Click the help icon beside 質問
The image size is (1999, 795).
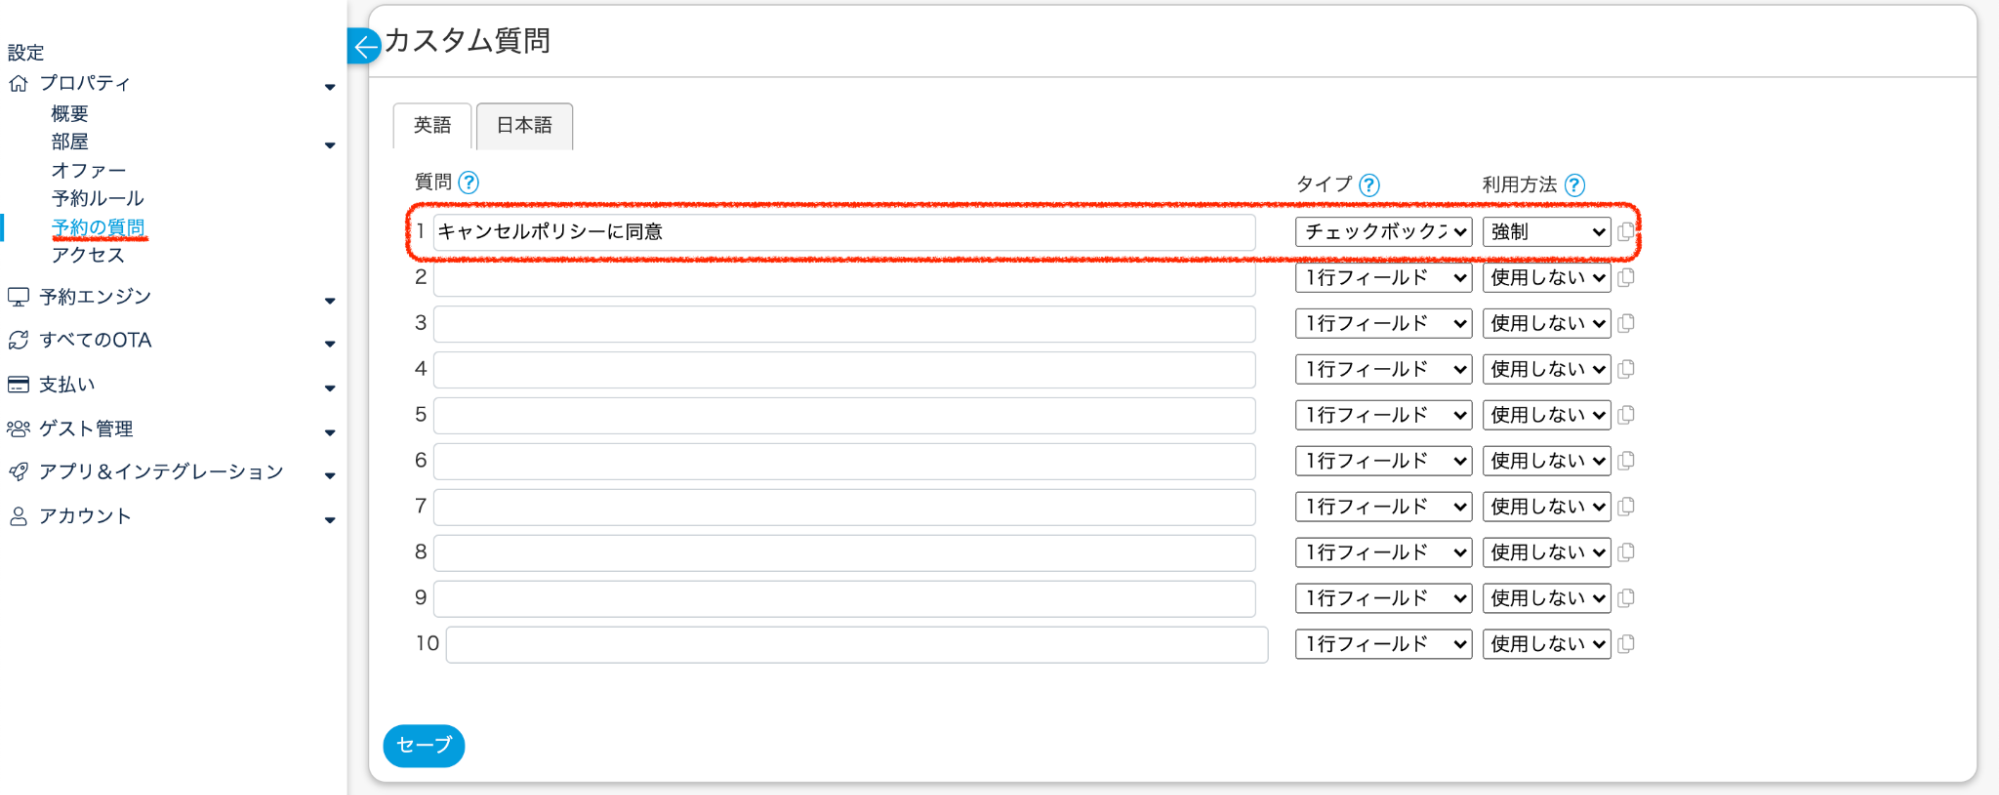(x=468, y=182)
